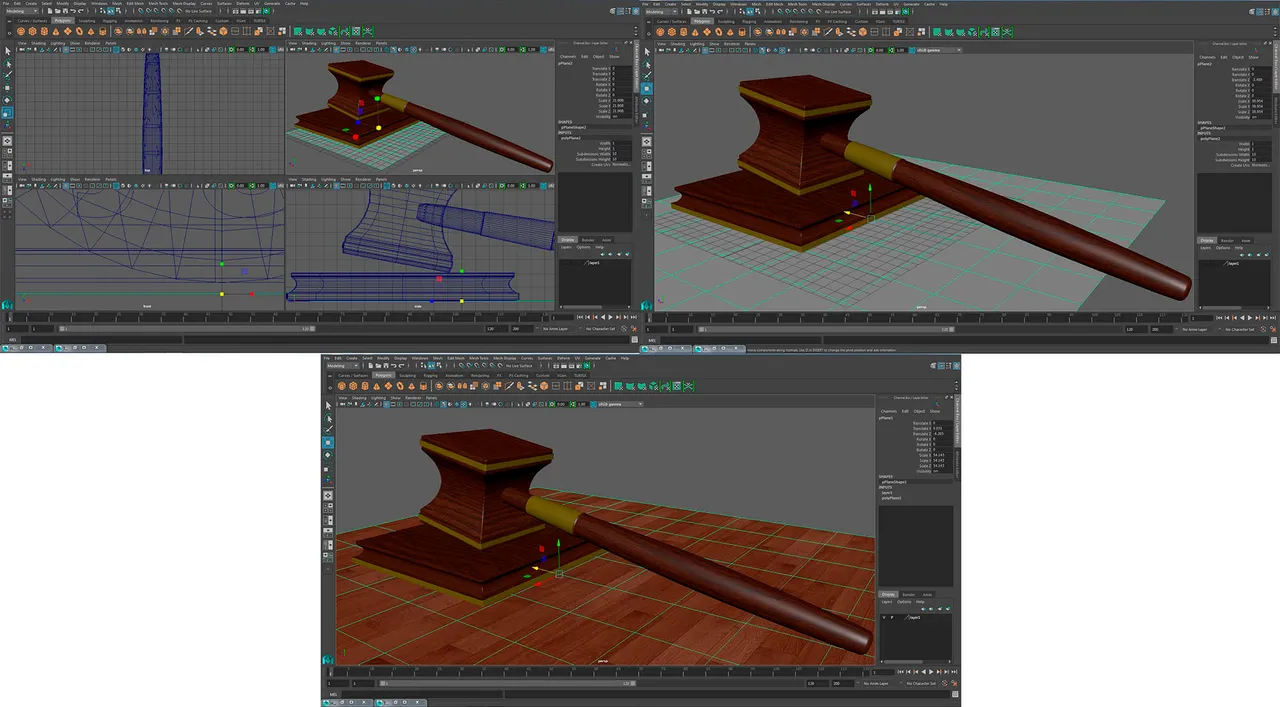Image resolution: width=1280 pixels, height=707 pixels.
Task: Open the No Character Set dropdown in the top-right window
Action: pos(1240,329)
